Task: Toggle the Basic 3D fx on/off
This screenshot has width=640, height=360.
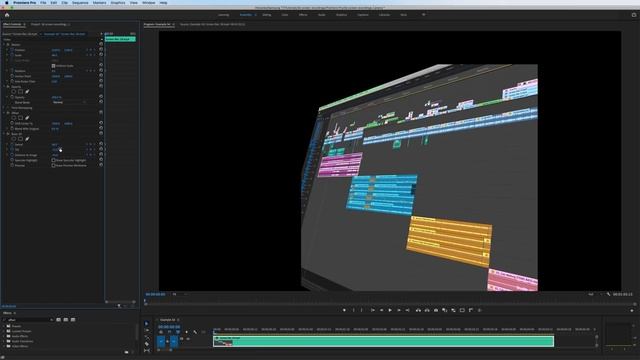Action: point(8,134)
